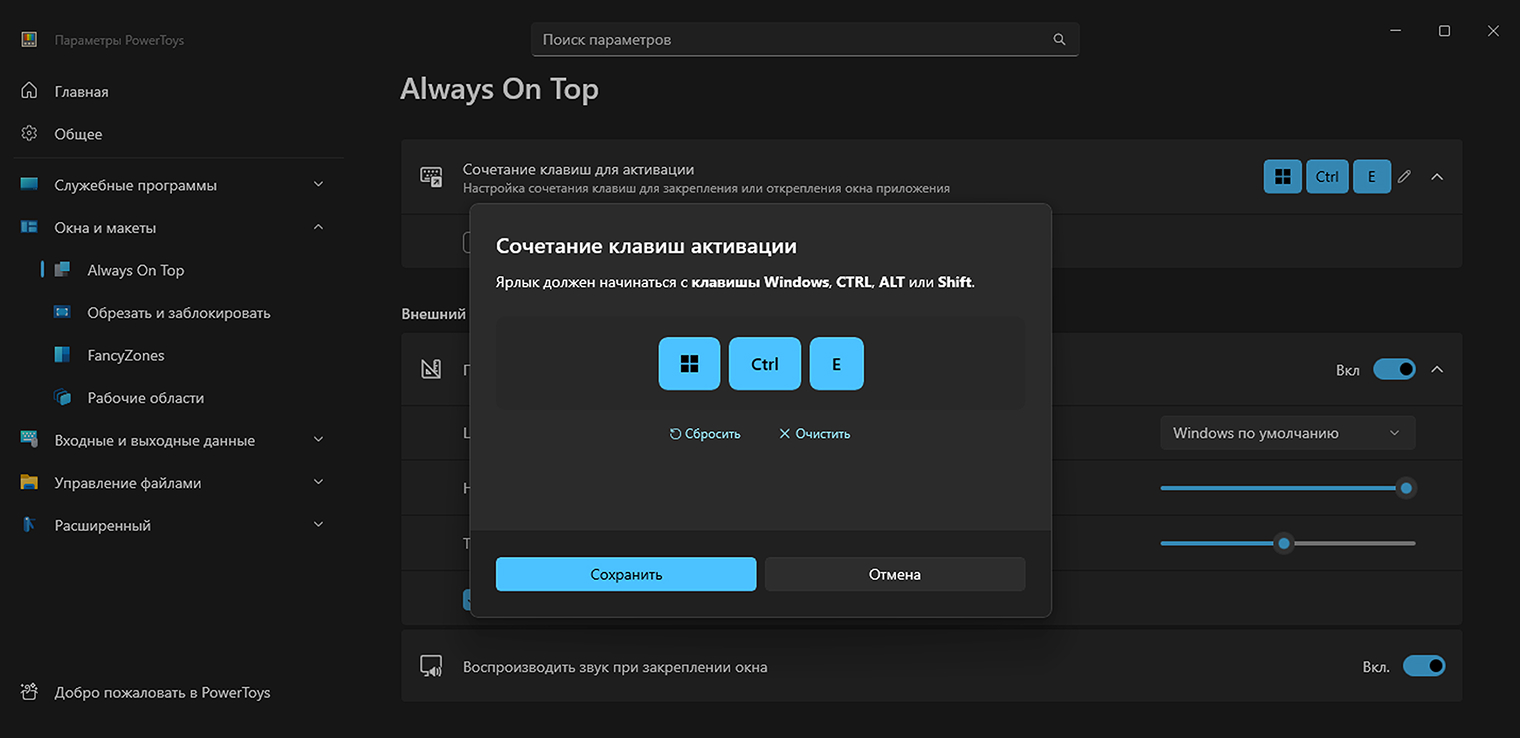
Task: Expand the Служебные программы section chevron
Action: point(318,185)
